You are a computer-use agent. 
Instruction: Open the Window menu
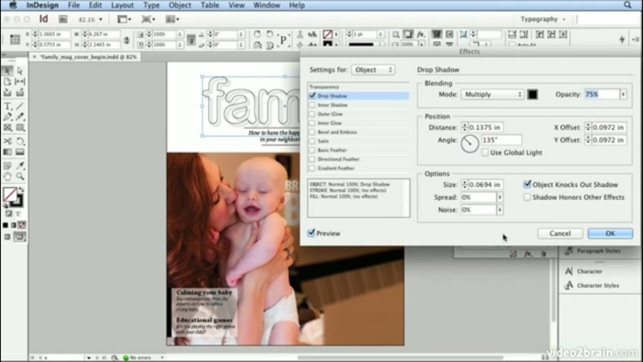pos(267,5)
